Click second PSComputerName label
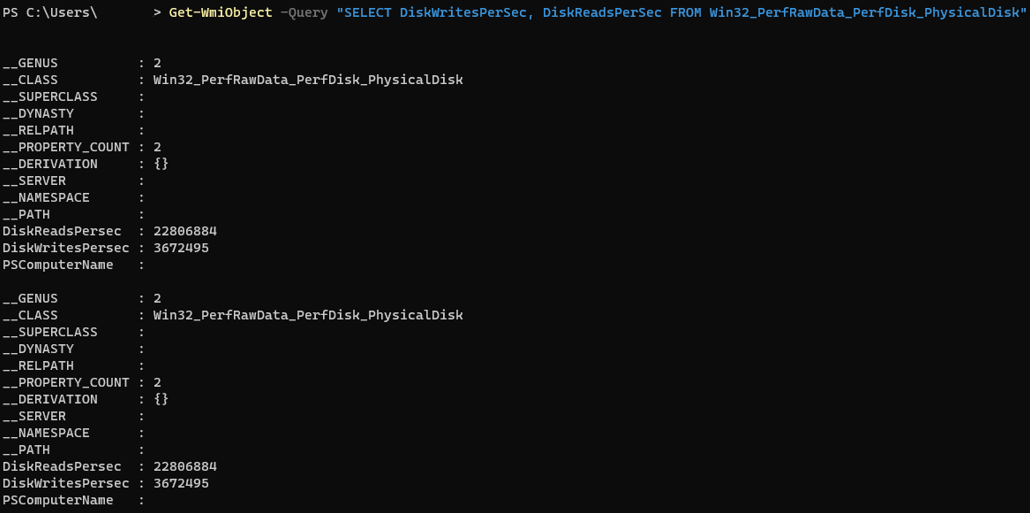 58,501
